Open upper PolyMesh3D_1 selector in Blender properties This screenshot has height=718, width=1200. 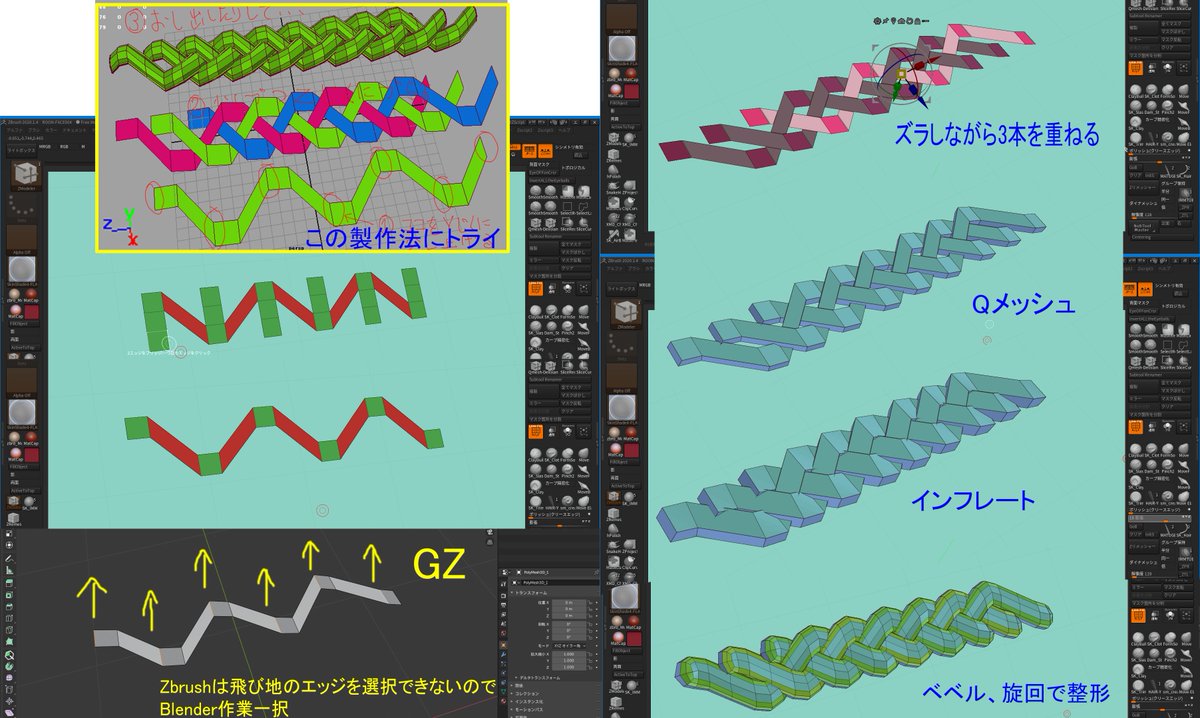[x=535, y=572]
